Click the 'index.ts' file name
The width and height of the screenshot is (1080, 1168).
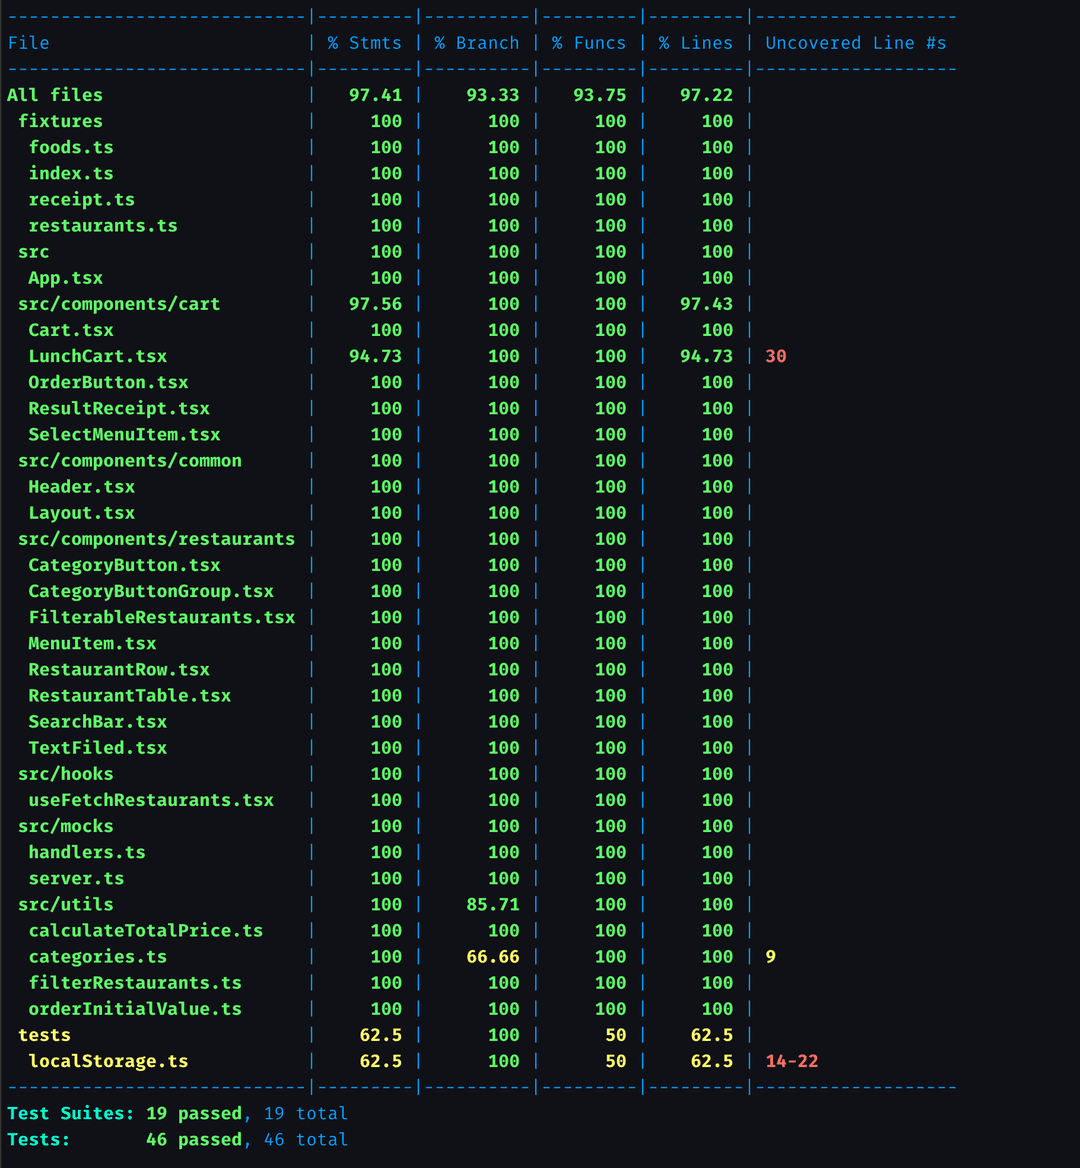pyautogui.click(x=71, y=174)
